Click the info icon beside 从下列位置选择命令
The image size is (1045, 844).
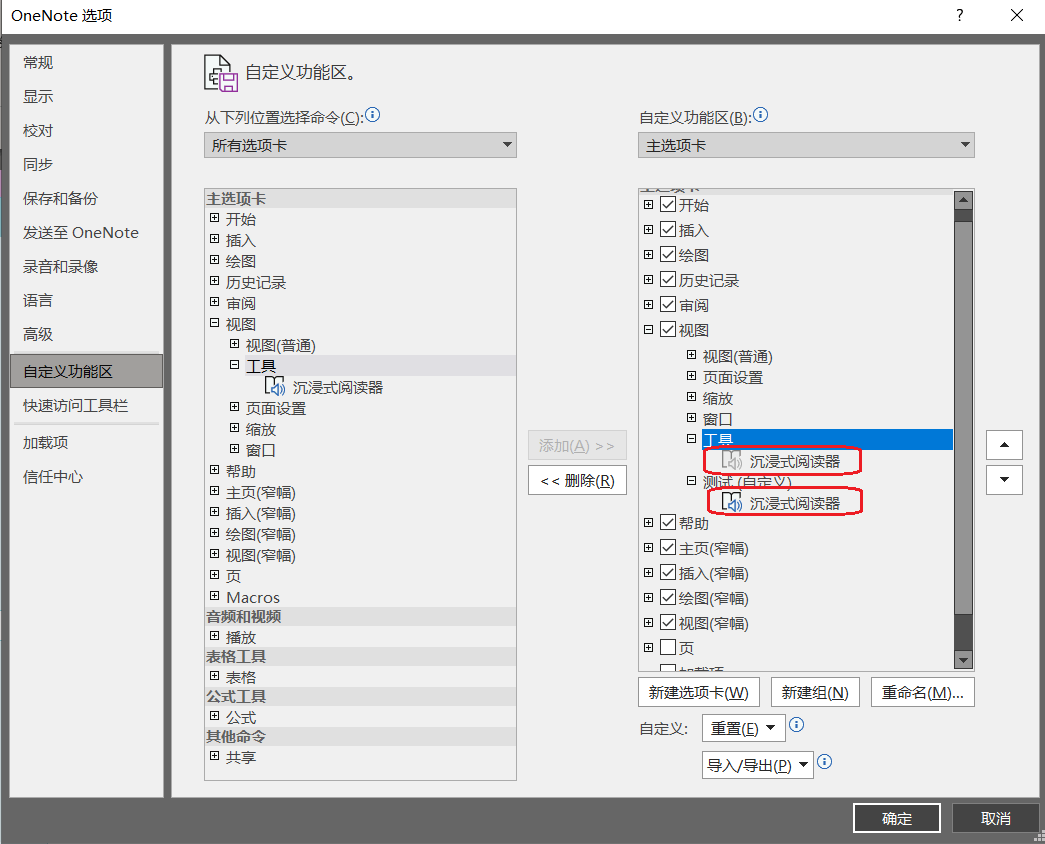(x=372, y=115)
